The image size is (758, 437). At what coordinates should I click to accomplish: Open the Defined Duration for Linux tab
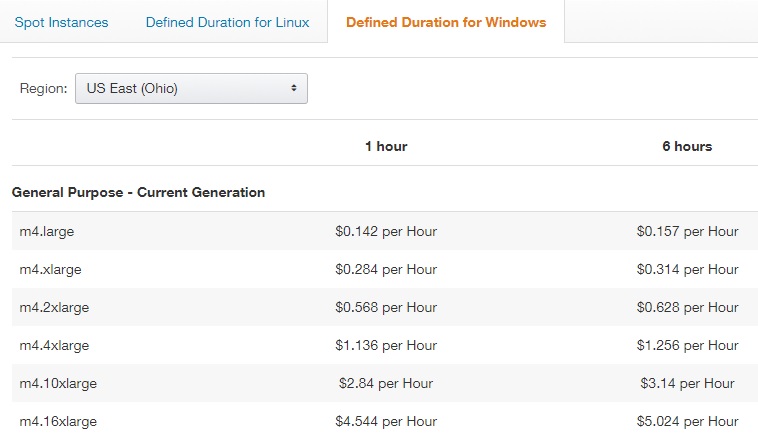coord(227,22)
